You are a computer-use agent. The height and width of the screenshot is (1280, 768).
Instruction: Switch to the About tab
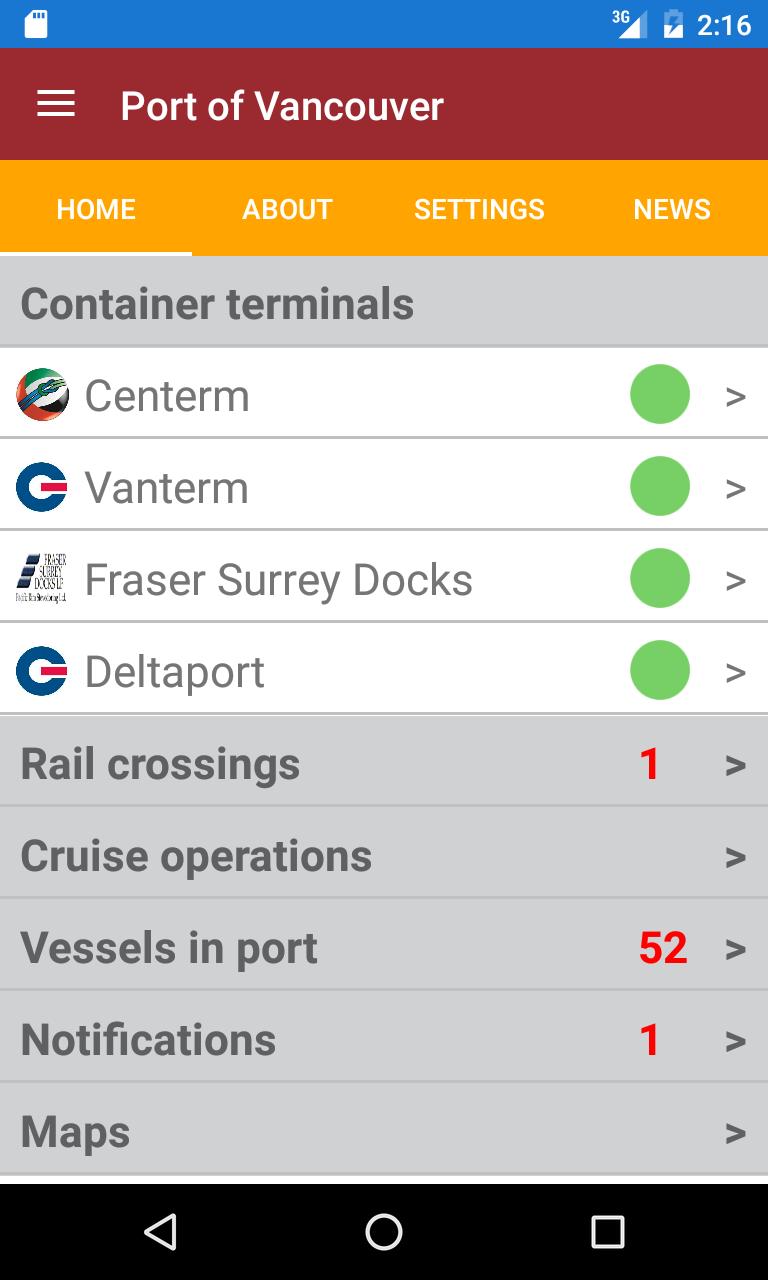288,208
